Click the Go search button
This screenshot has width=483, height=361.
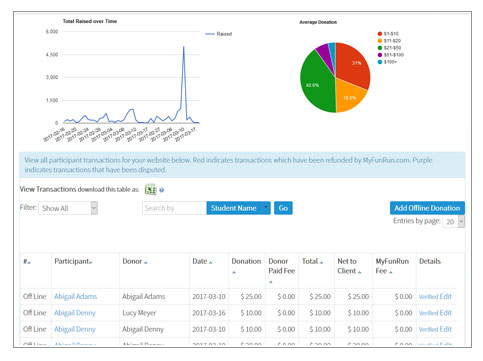tap(283, 208)
